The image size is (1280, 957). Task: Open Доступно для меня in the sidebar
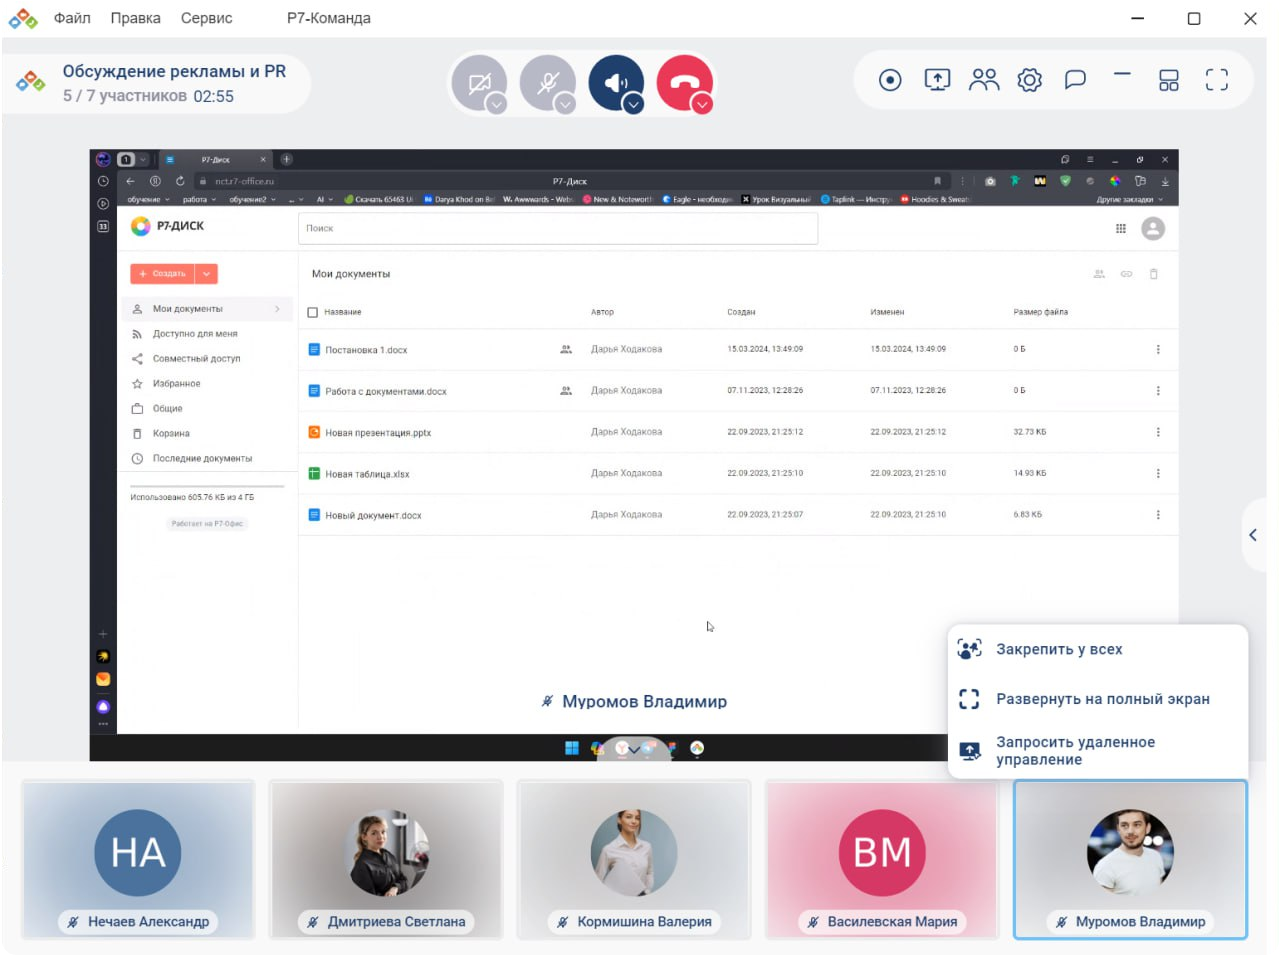click(195, 334)
